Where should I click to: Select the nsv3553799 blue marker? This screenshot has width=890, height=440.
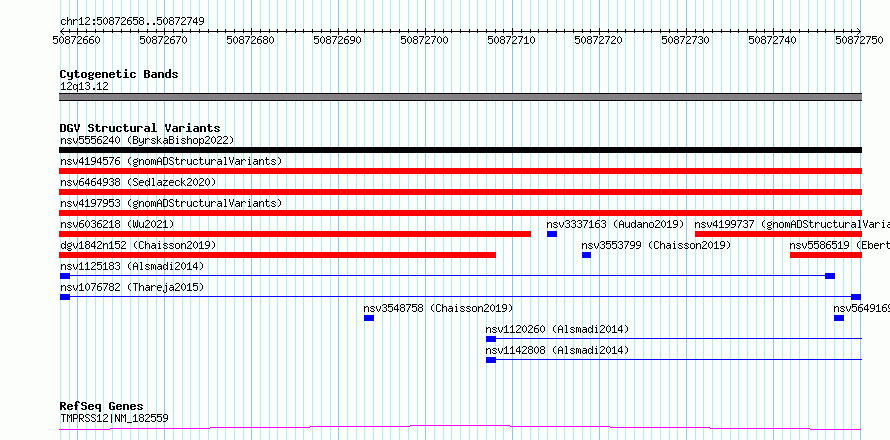tap(586, 255)
